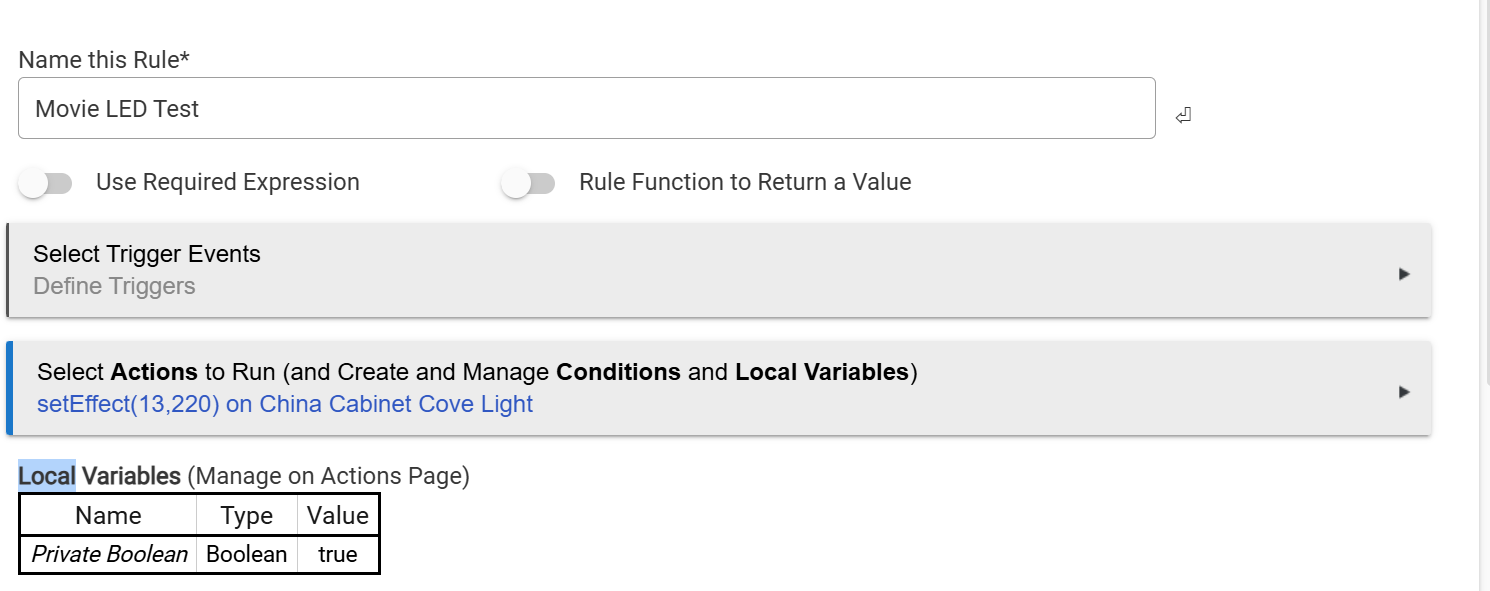Screen dimensions: 1490x591
Task: Select the Select Actions to Run heading
Action: click(477, 372)
